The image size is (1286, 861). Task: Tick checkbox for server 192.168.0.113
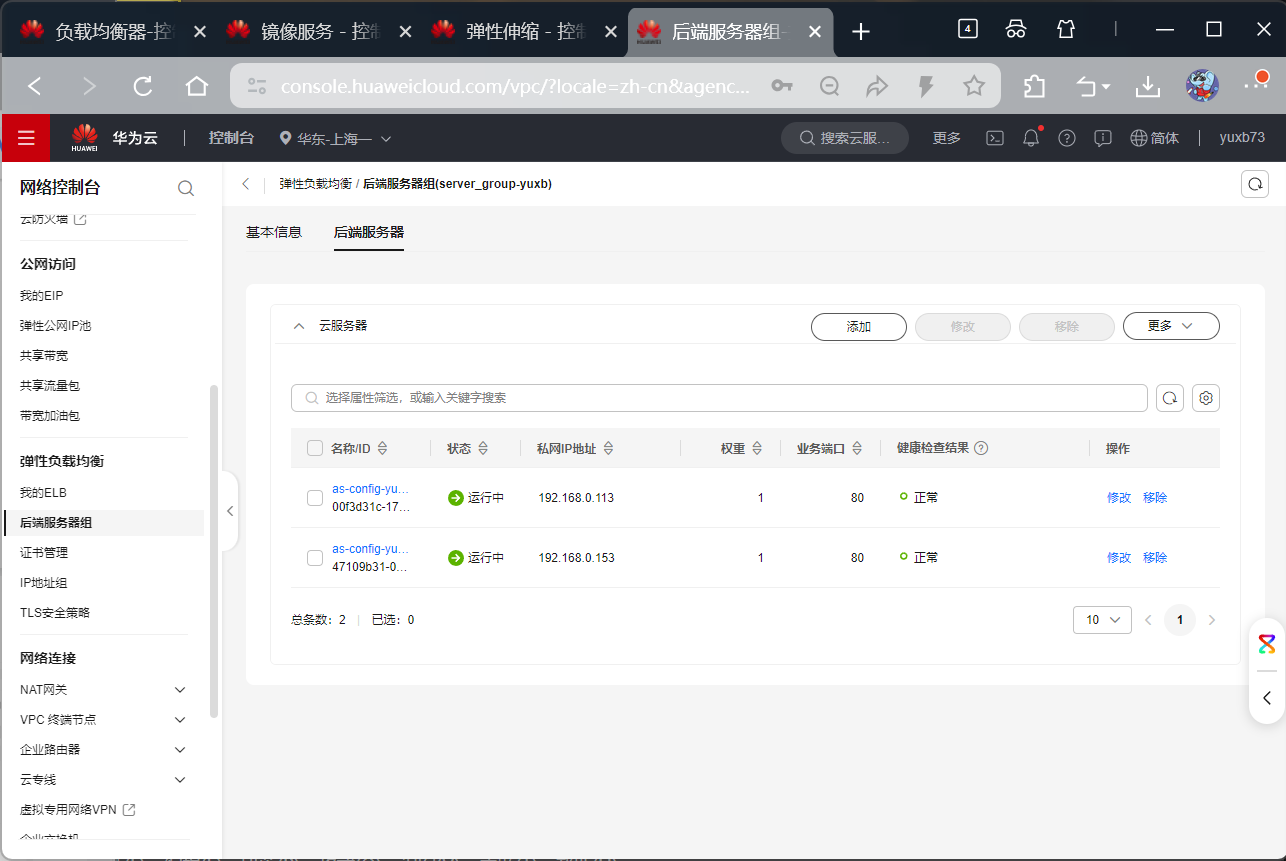(315, 497)
